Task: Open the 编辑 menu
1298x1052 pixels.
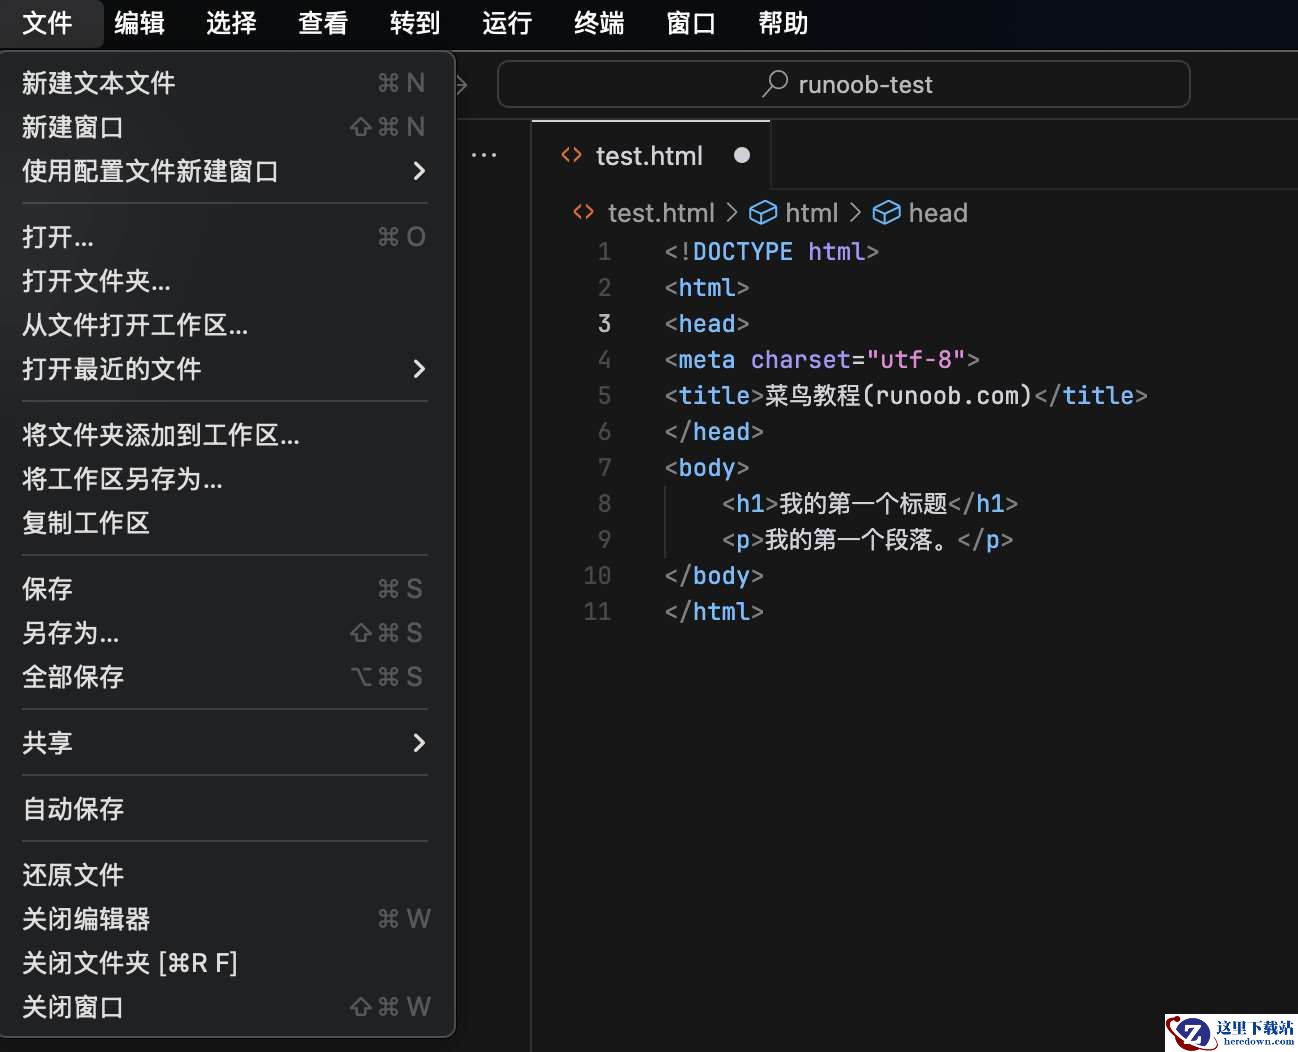Action: tap(139, 23)
